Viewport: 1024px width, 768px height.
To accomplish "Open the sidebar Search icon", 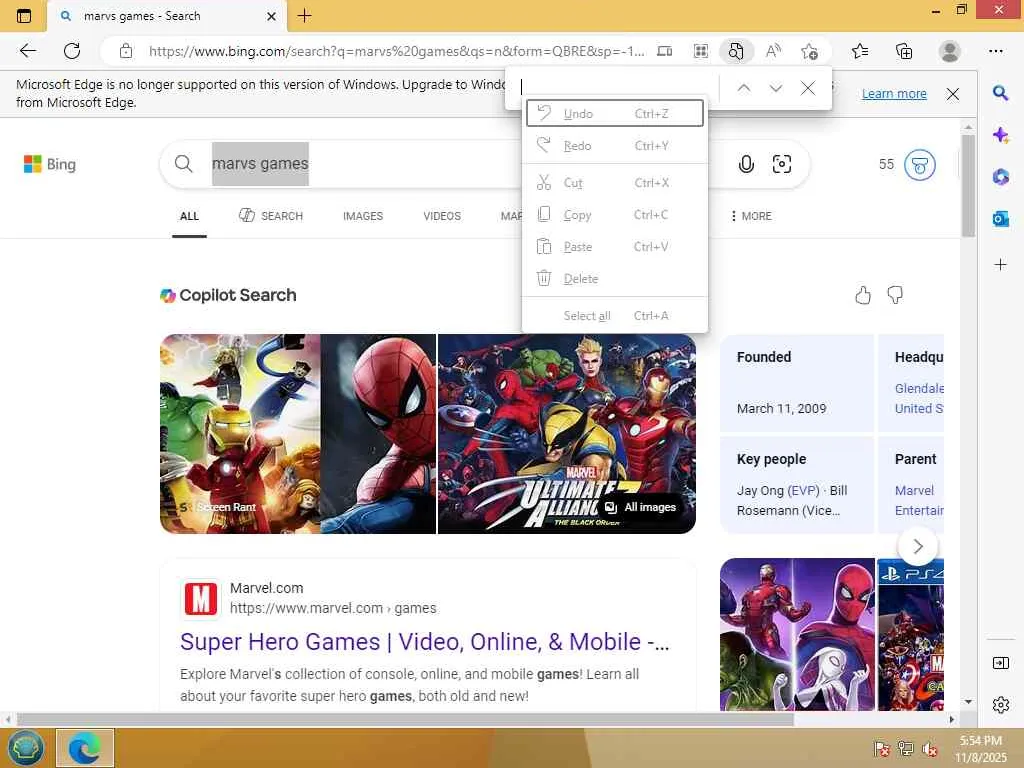I will click(x=1000, y=93).
